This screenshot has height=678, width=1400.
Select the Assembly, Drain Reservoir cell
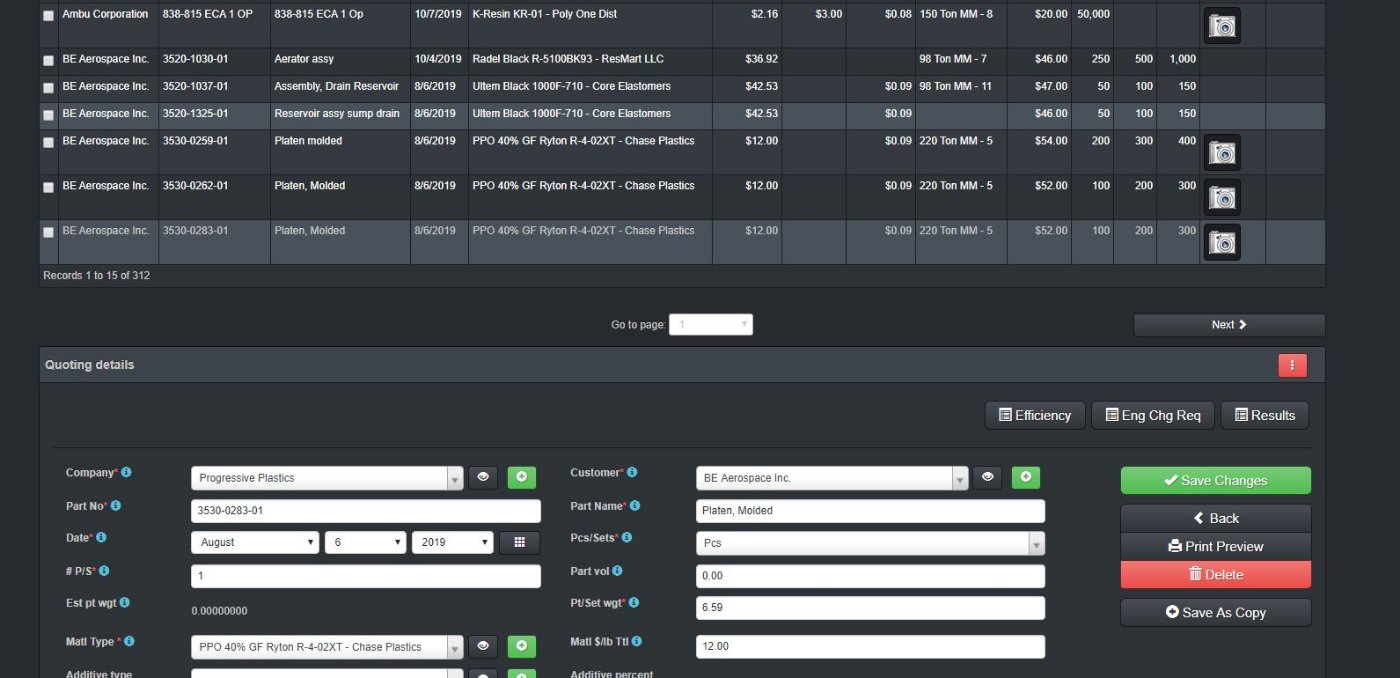(x=340, y=88)
